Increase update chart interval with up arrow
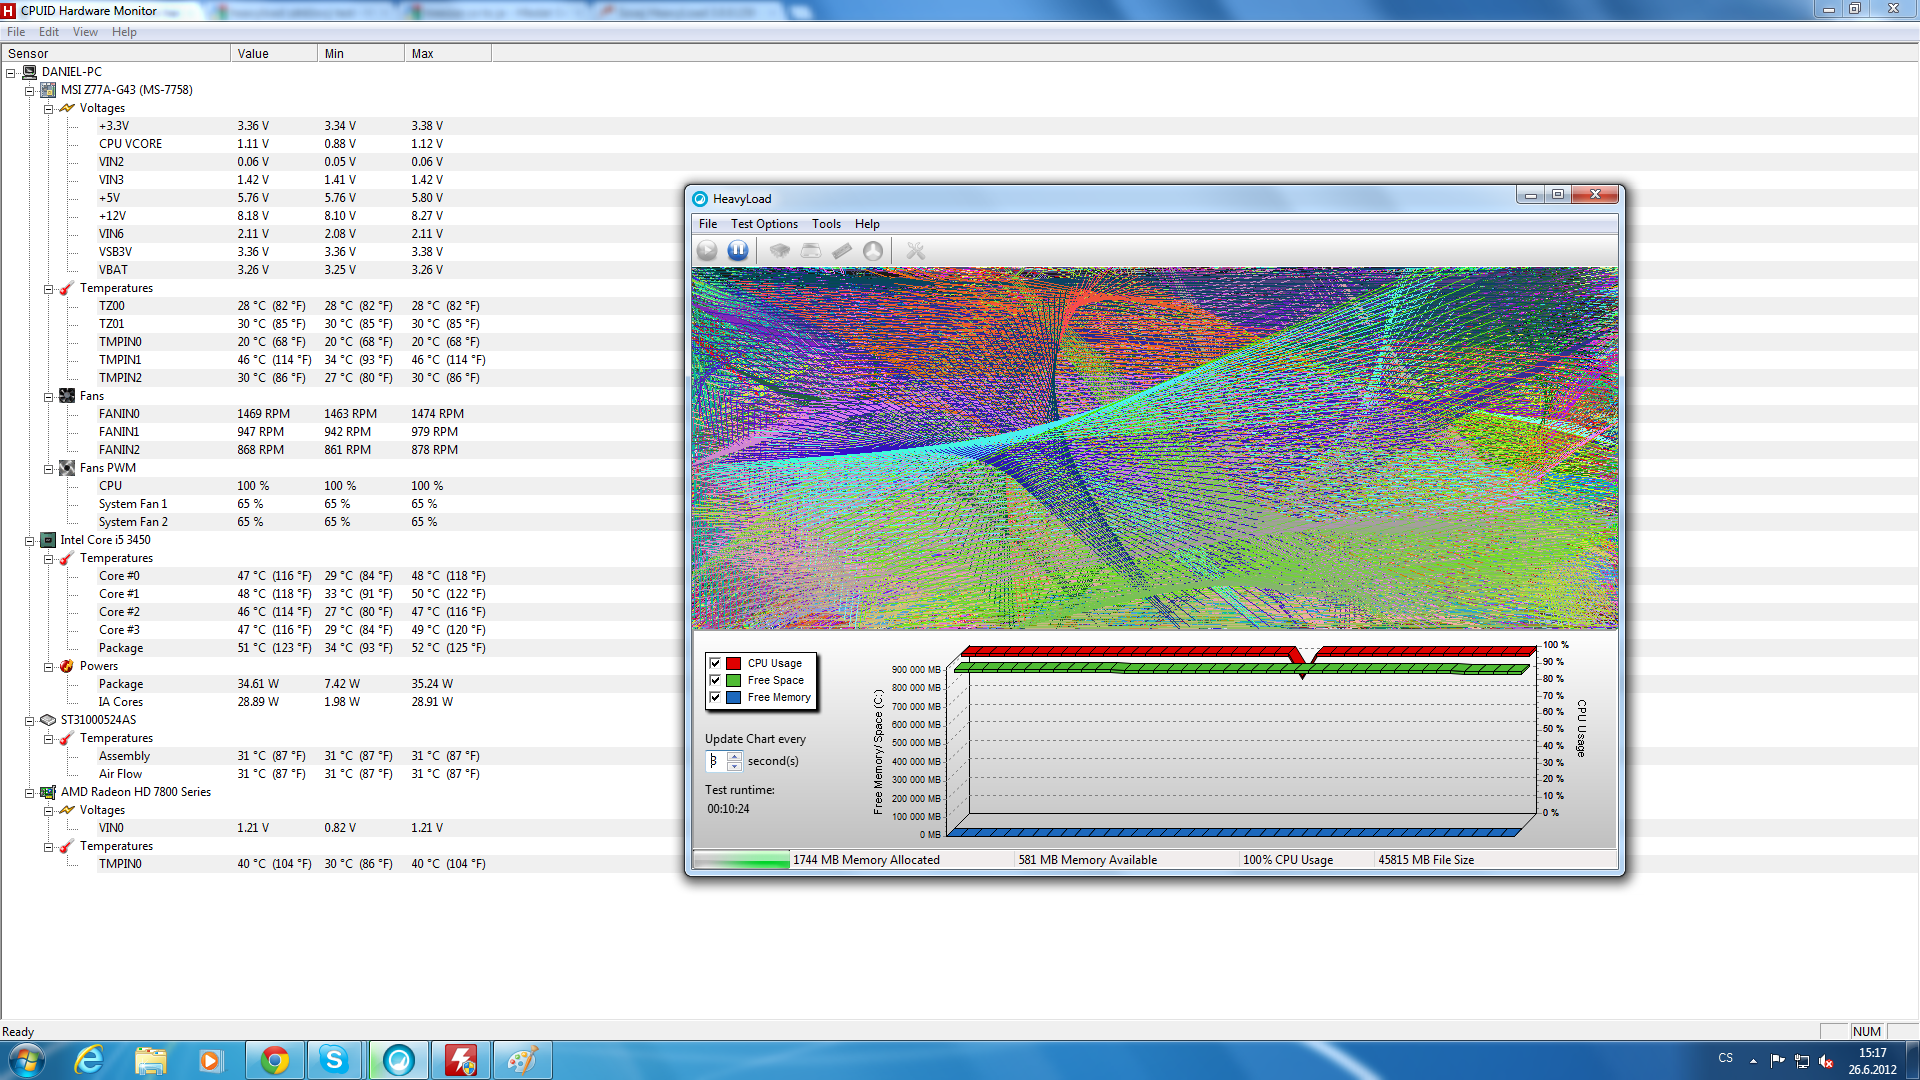The height and width of the screenshot is (1080, 1920). point(735,756)
